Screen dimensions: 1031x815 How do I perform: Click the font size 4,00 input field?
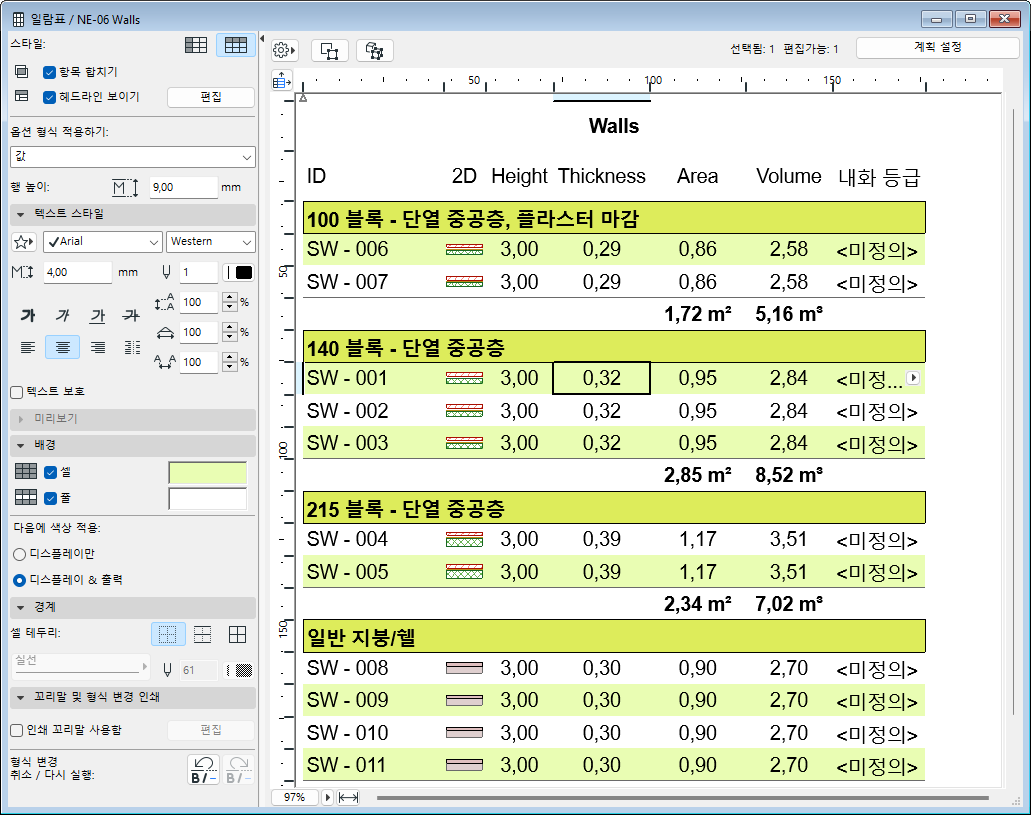77,273
